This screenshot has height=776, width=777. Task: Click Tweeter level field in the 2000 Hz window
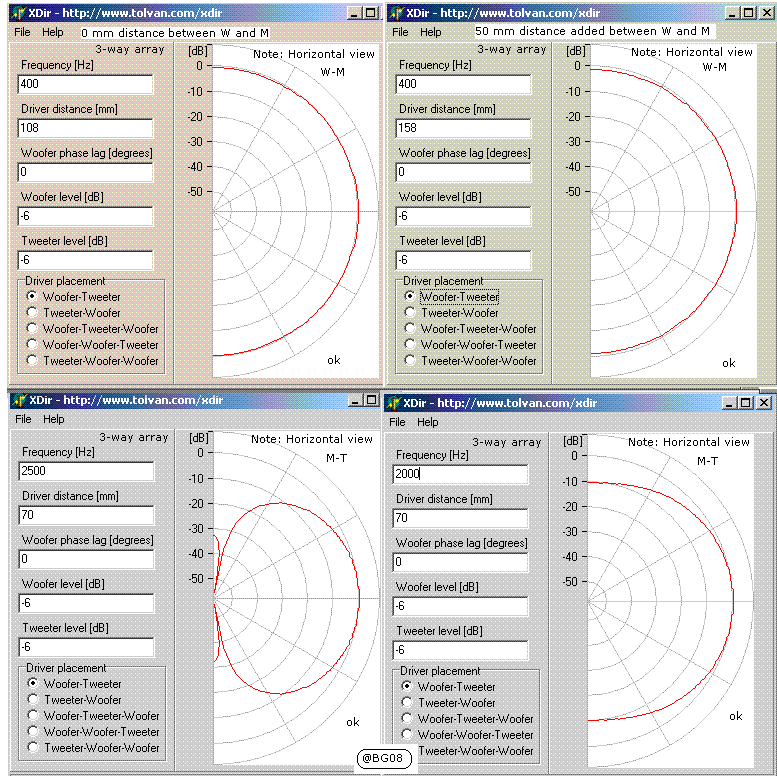point(460,650)
